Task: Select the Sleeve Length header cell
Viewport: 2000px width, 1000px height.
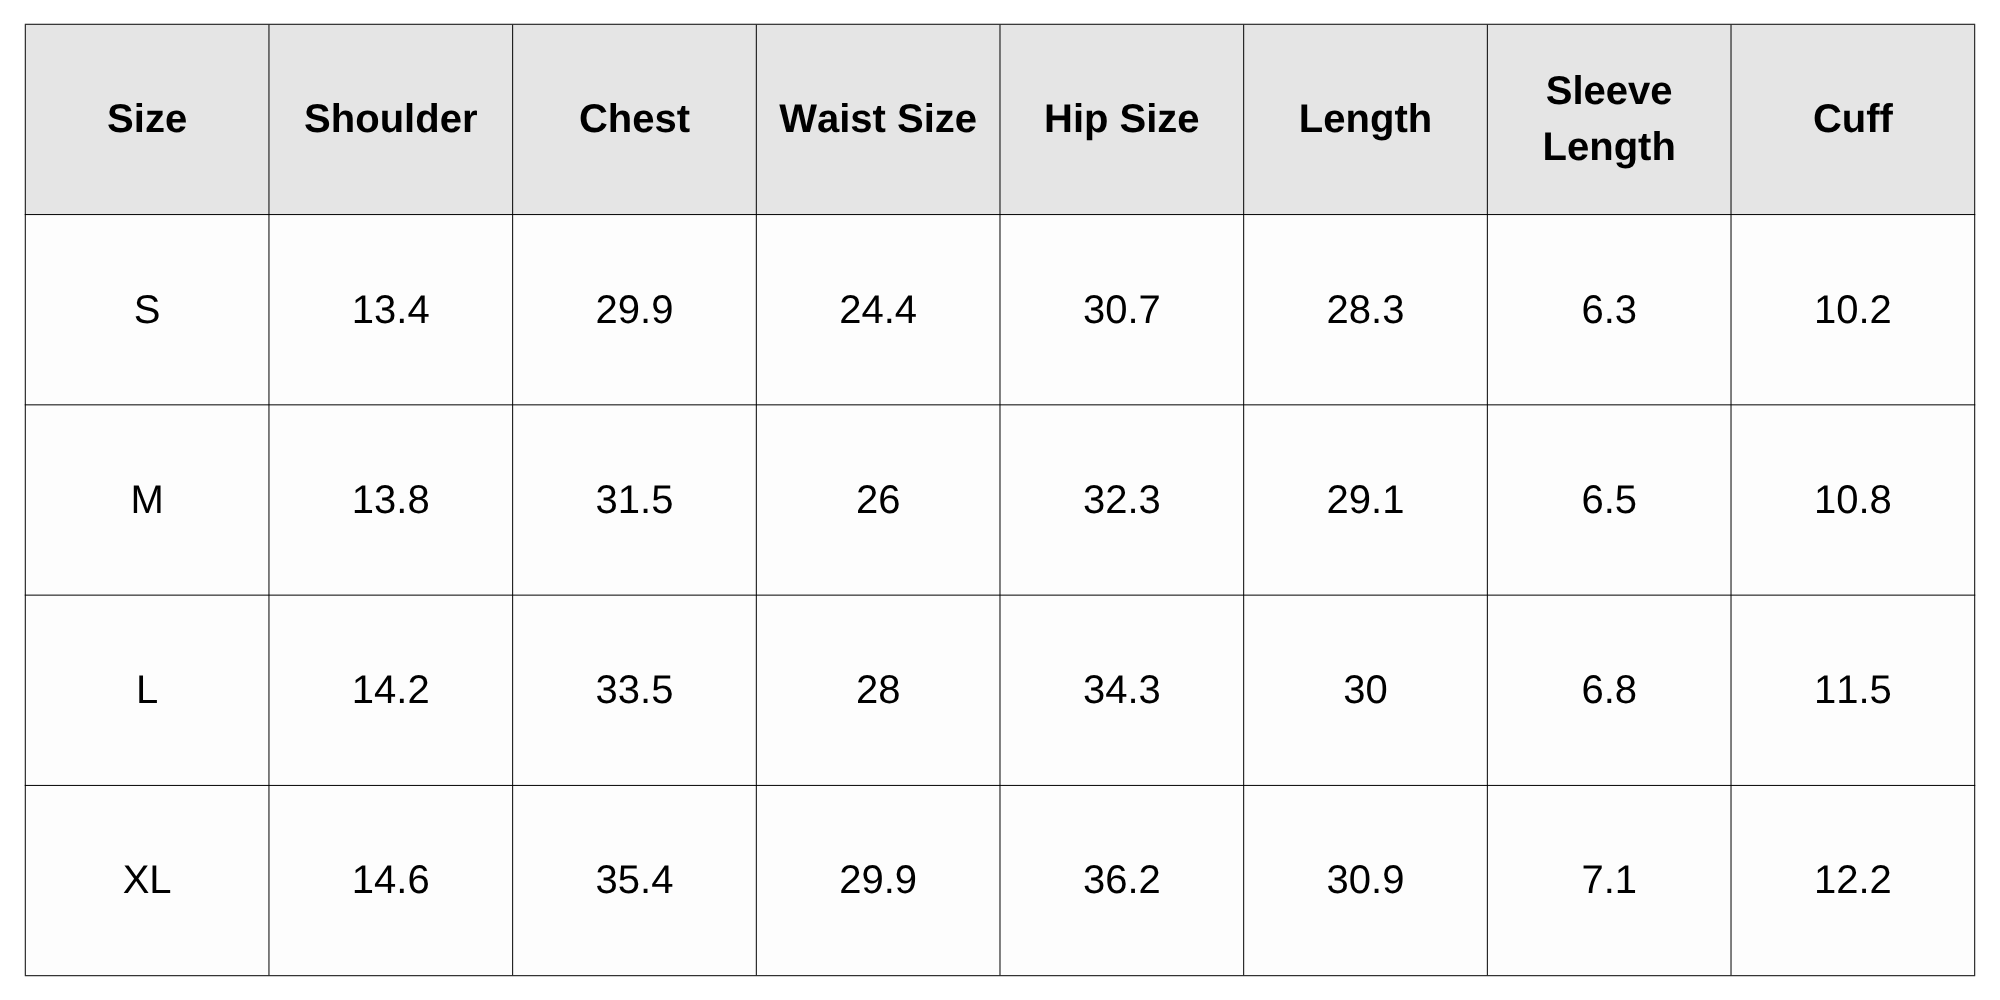Action: click(x=1608, y=119)
